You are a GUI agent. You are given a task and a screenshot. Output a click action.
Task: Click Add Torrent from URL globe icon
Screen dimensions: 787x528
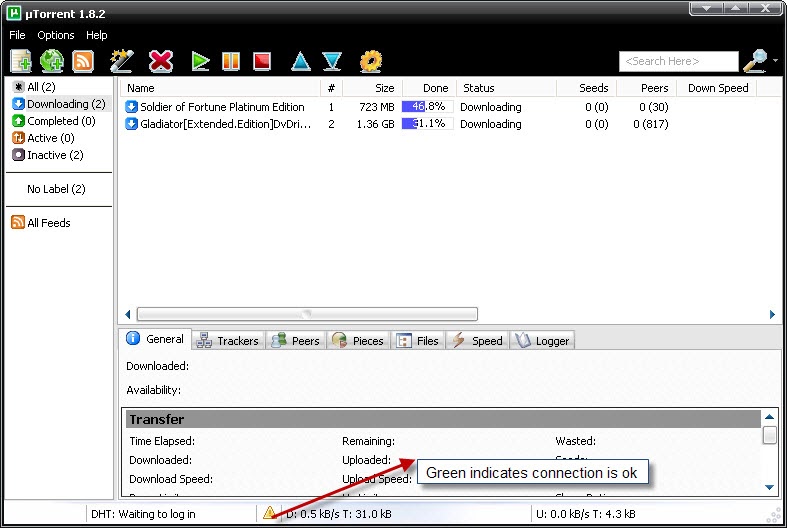click(x=52, y=61)
